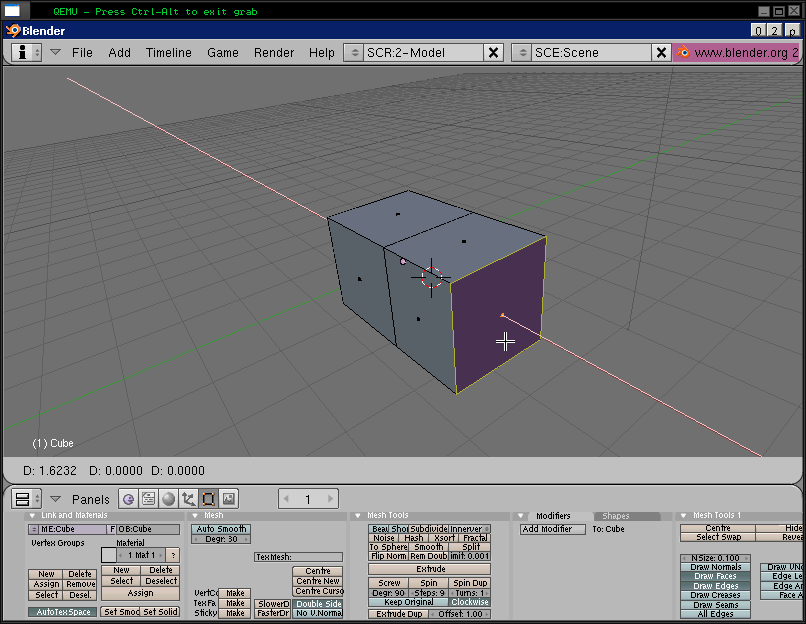
Task: Click the material color swatch
Action: [x=108, y=554]
